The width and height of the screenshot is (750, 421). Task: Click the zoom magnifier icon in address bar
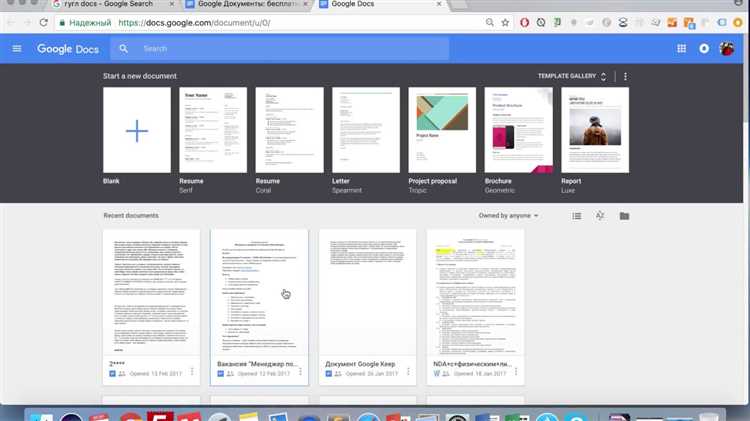489,22
